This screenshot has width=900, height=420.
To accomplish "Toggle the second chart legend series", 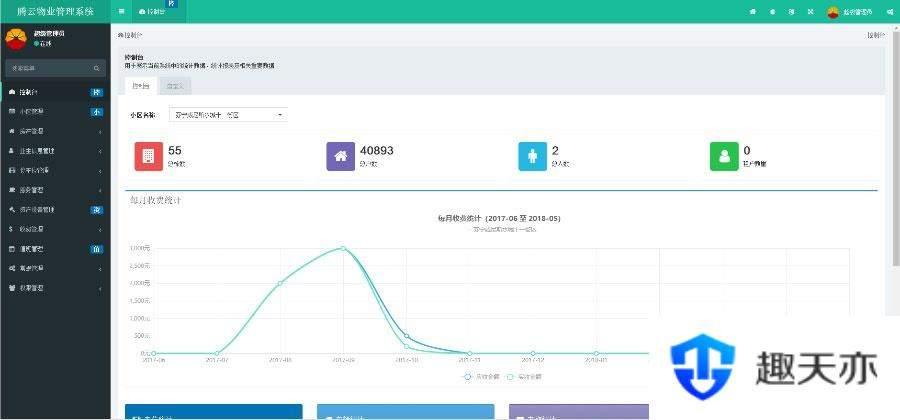I will pos(523,377).
